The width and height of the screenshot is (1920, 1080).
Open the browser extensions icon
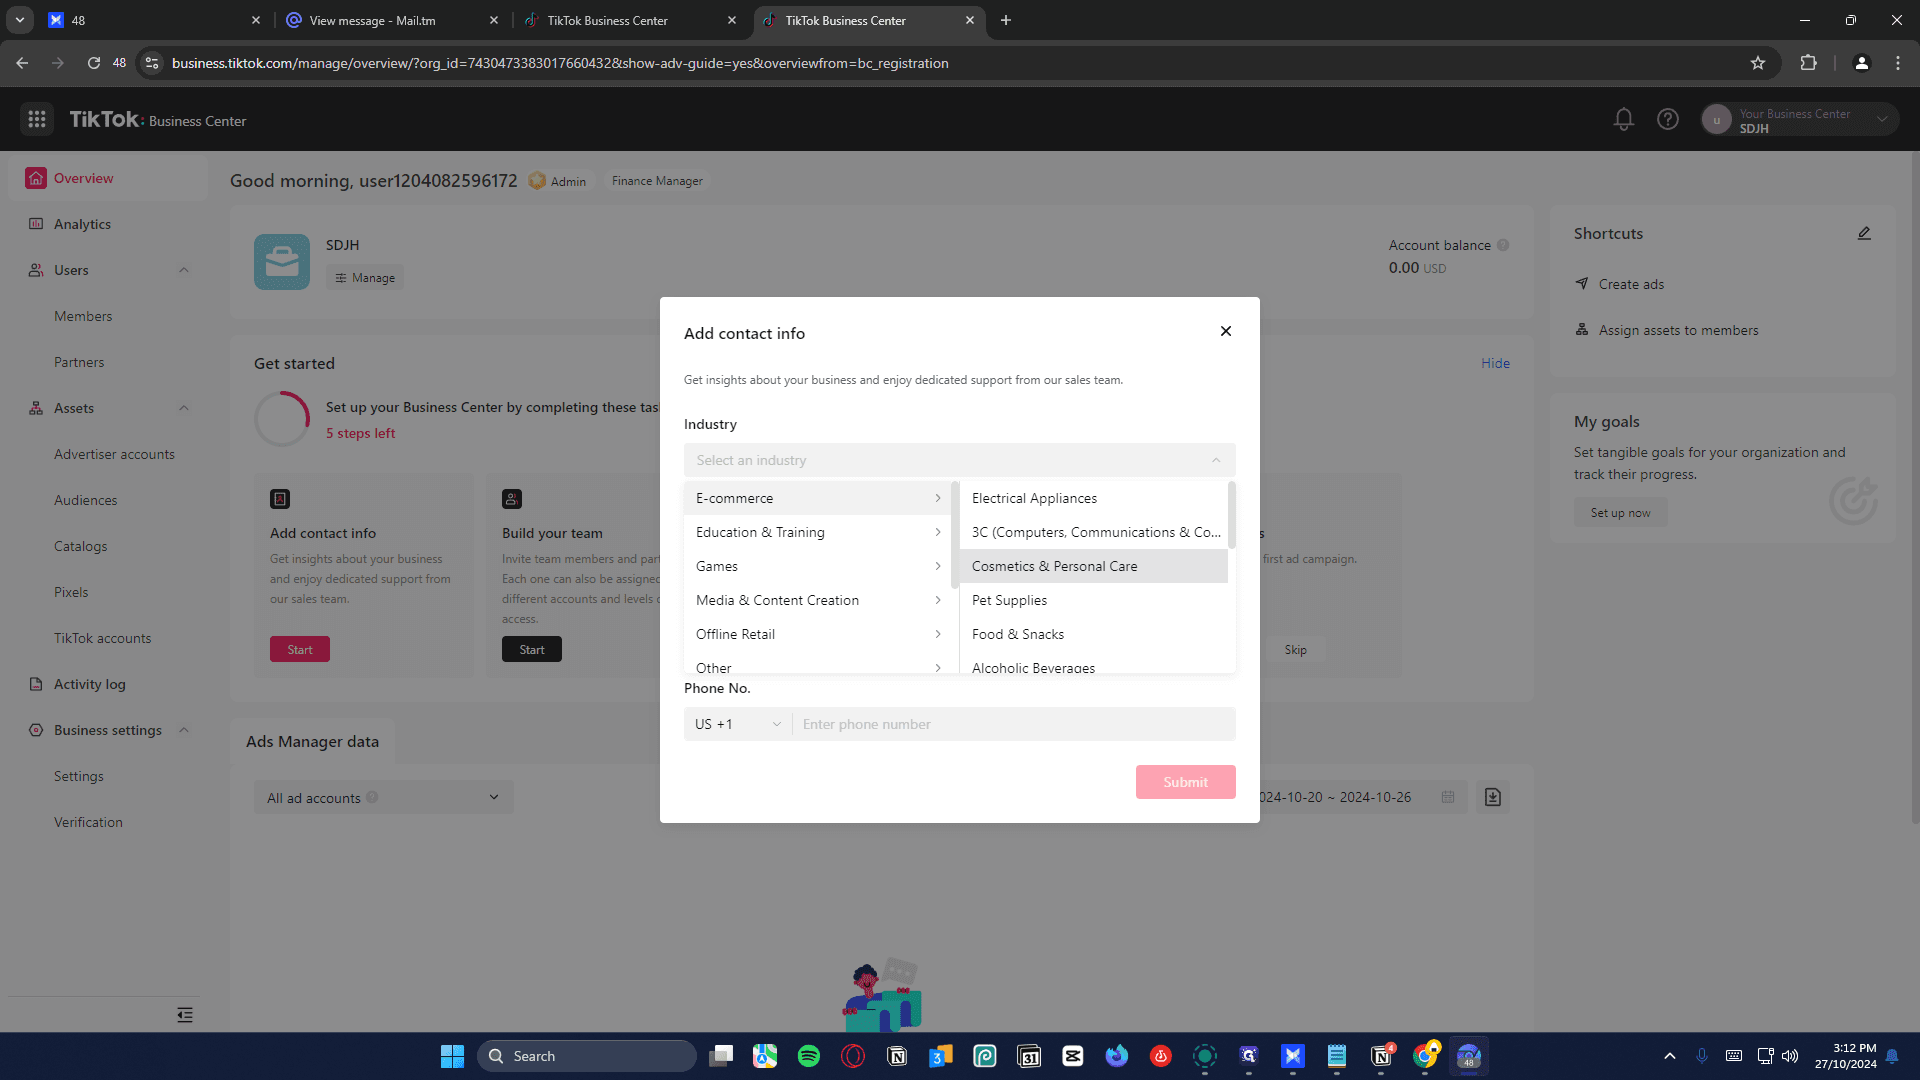point(1808,63)
